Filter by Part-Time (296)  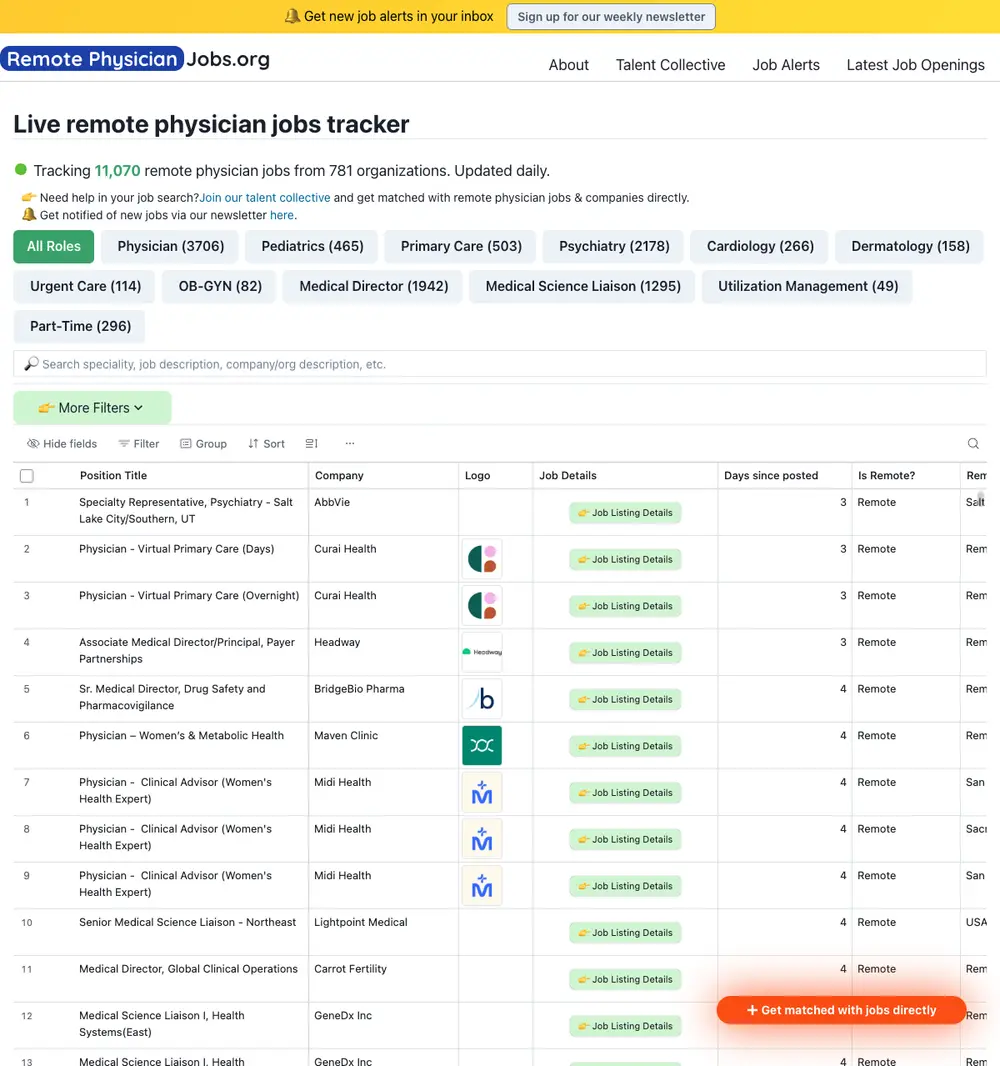coord(80,326)
